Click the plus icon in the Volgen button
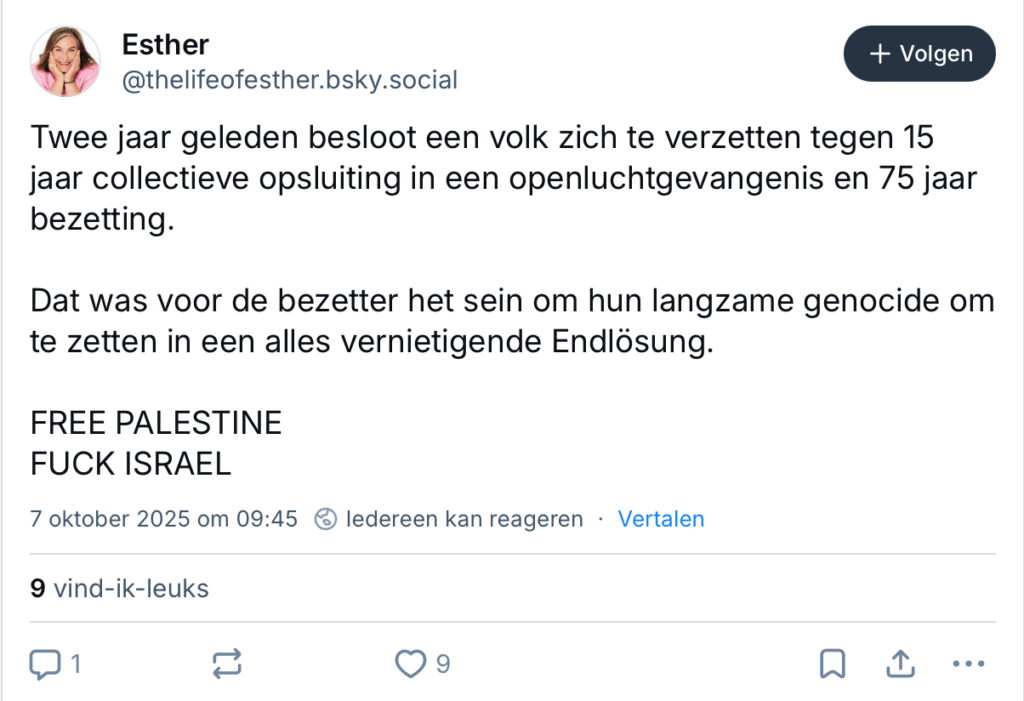This screenshot has width=1024, height=701. point(880,54)
